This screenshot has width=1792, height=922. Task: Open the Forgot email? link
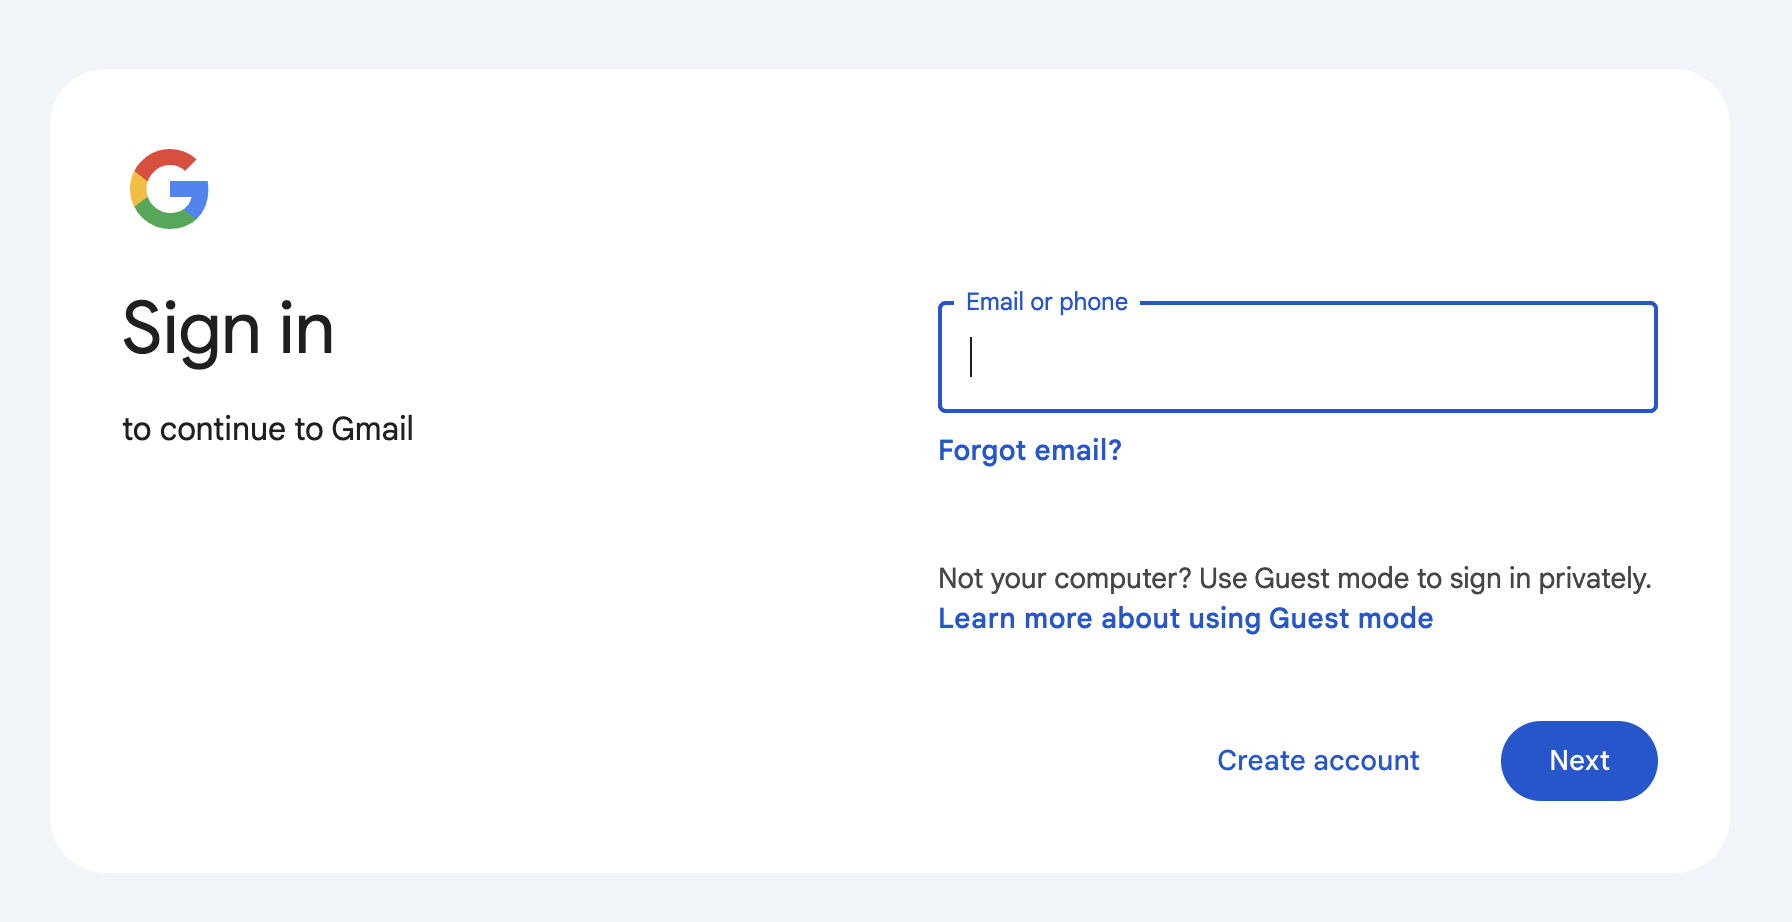tap(1030, 450)
